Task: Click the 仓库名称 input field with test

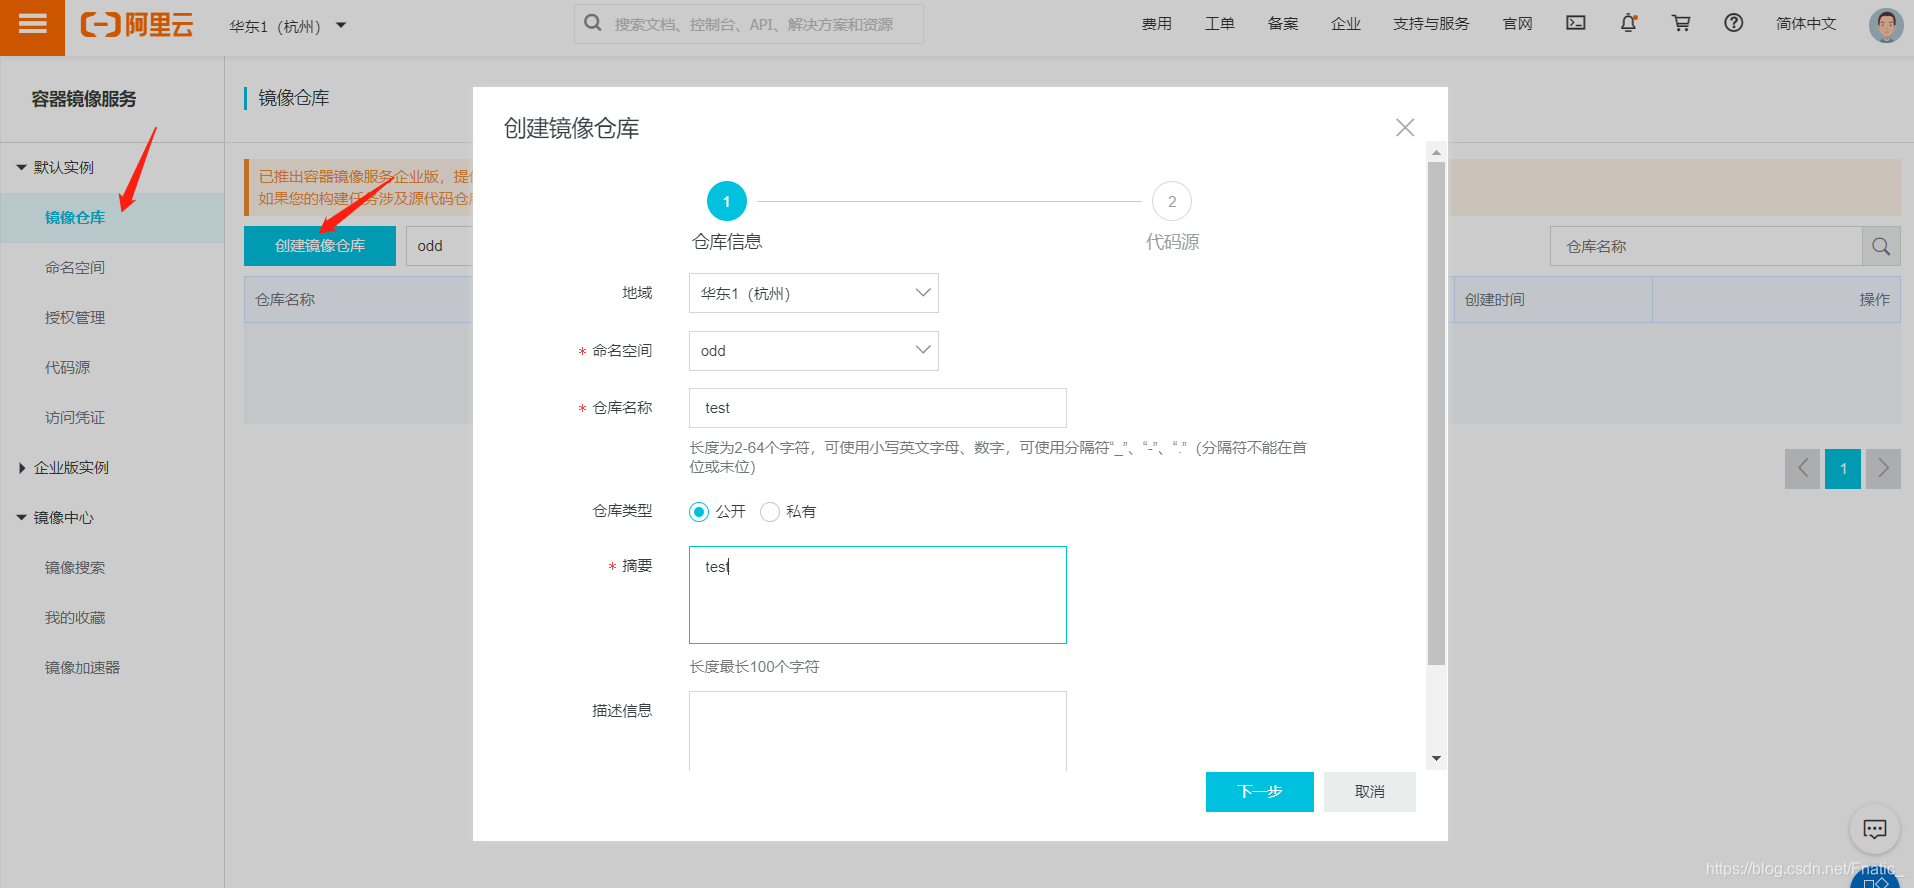Action: click(878, 408)
